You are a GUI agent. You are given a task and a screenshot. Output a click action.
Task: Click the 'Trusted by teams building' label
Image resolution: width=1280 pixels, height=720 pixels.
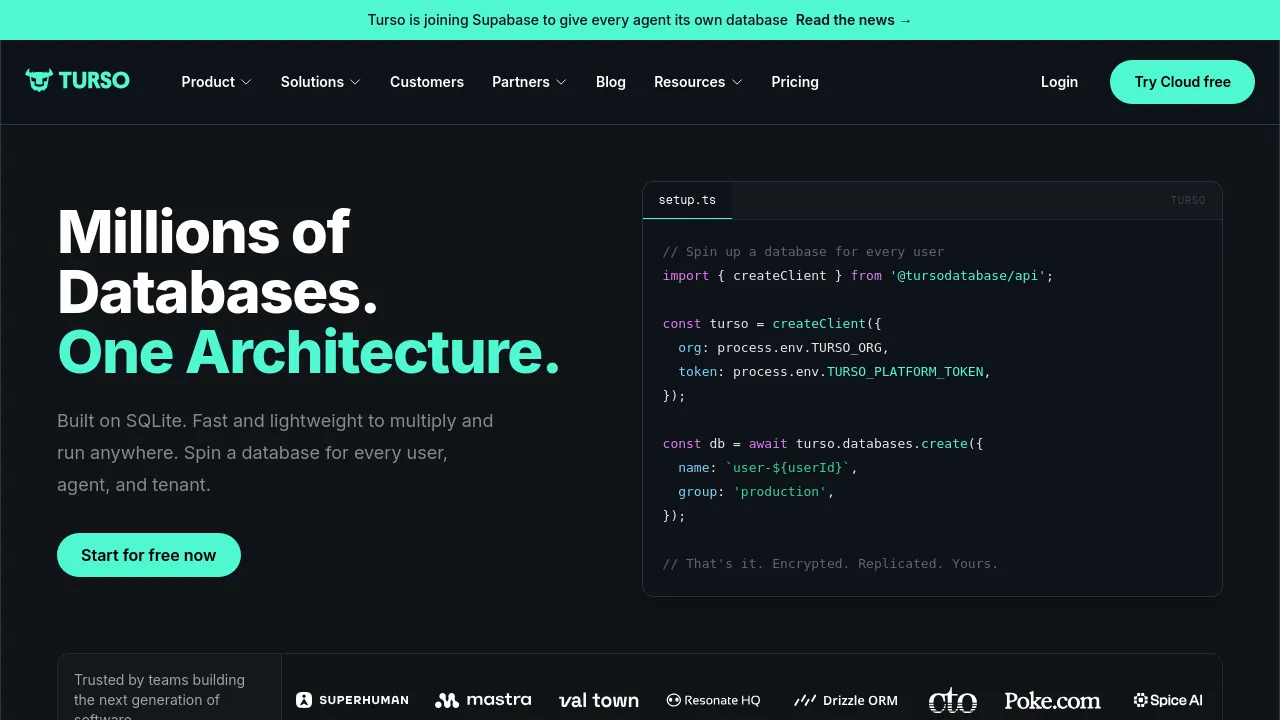pyautogui.click(x=159, y=695)
